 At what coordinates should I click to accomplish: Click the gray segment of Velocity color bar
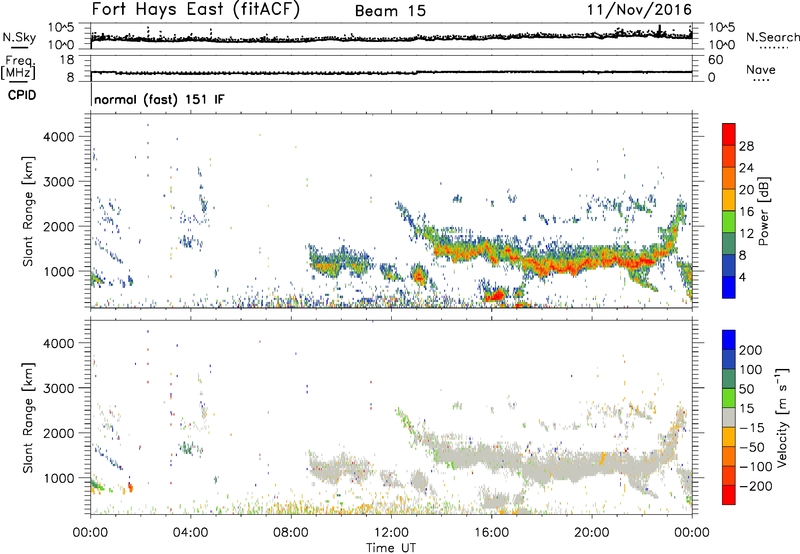pyautogui.click(x=729, y=417)
